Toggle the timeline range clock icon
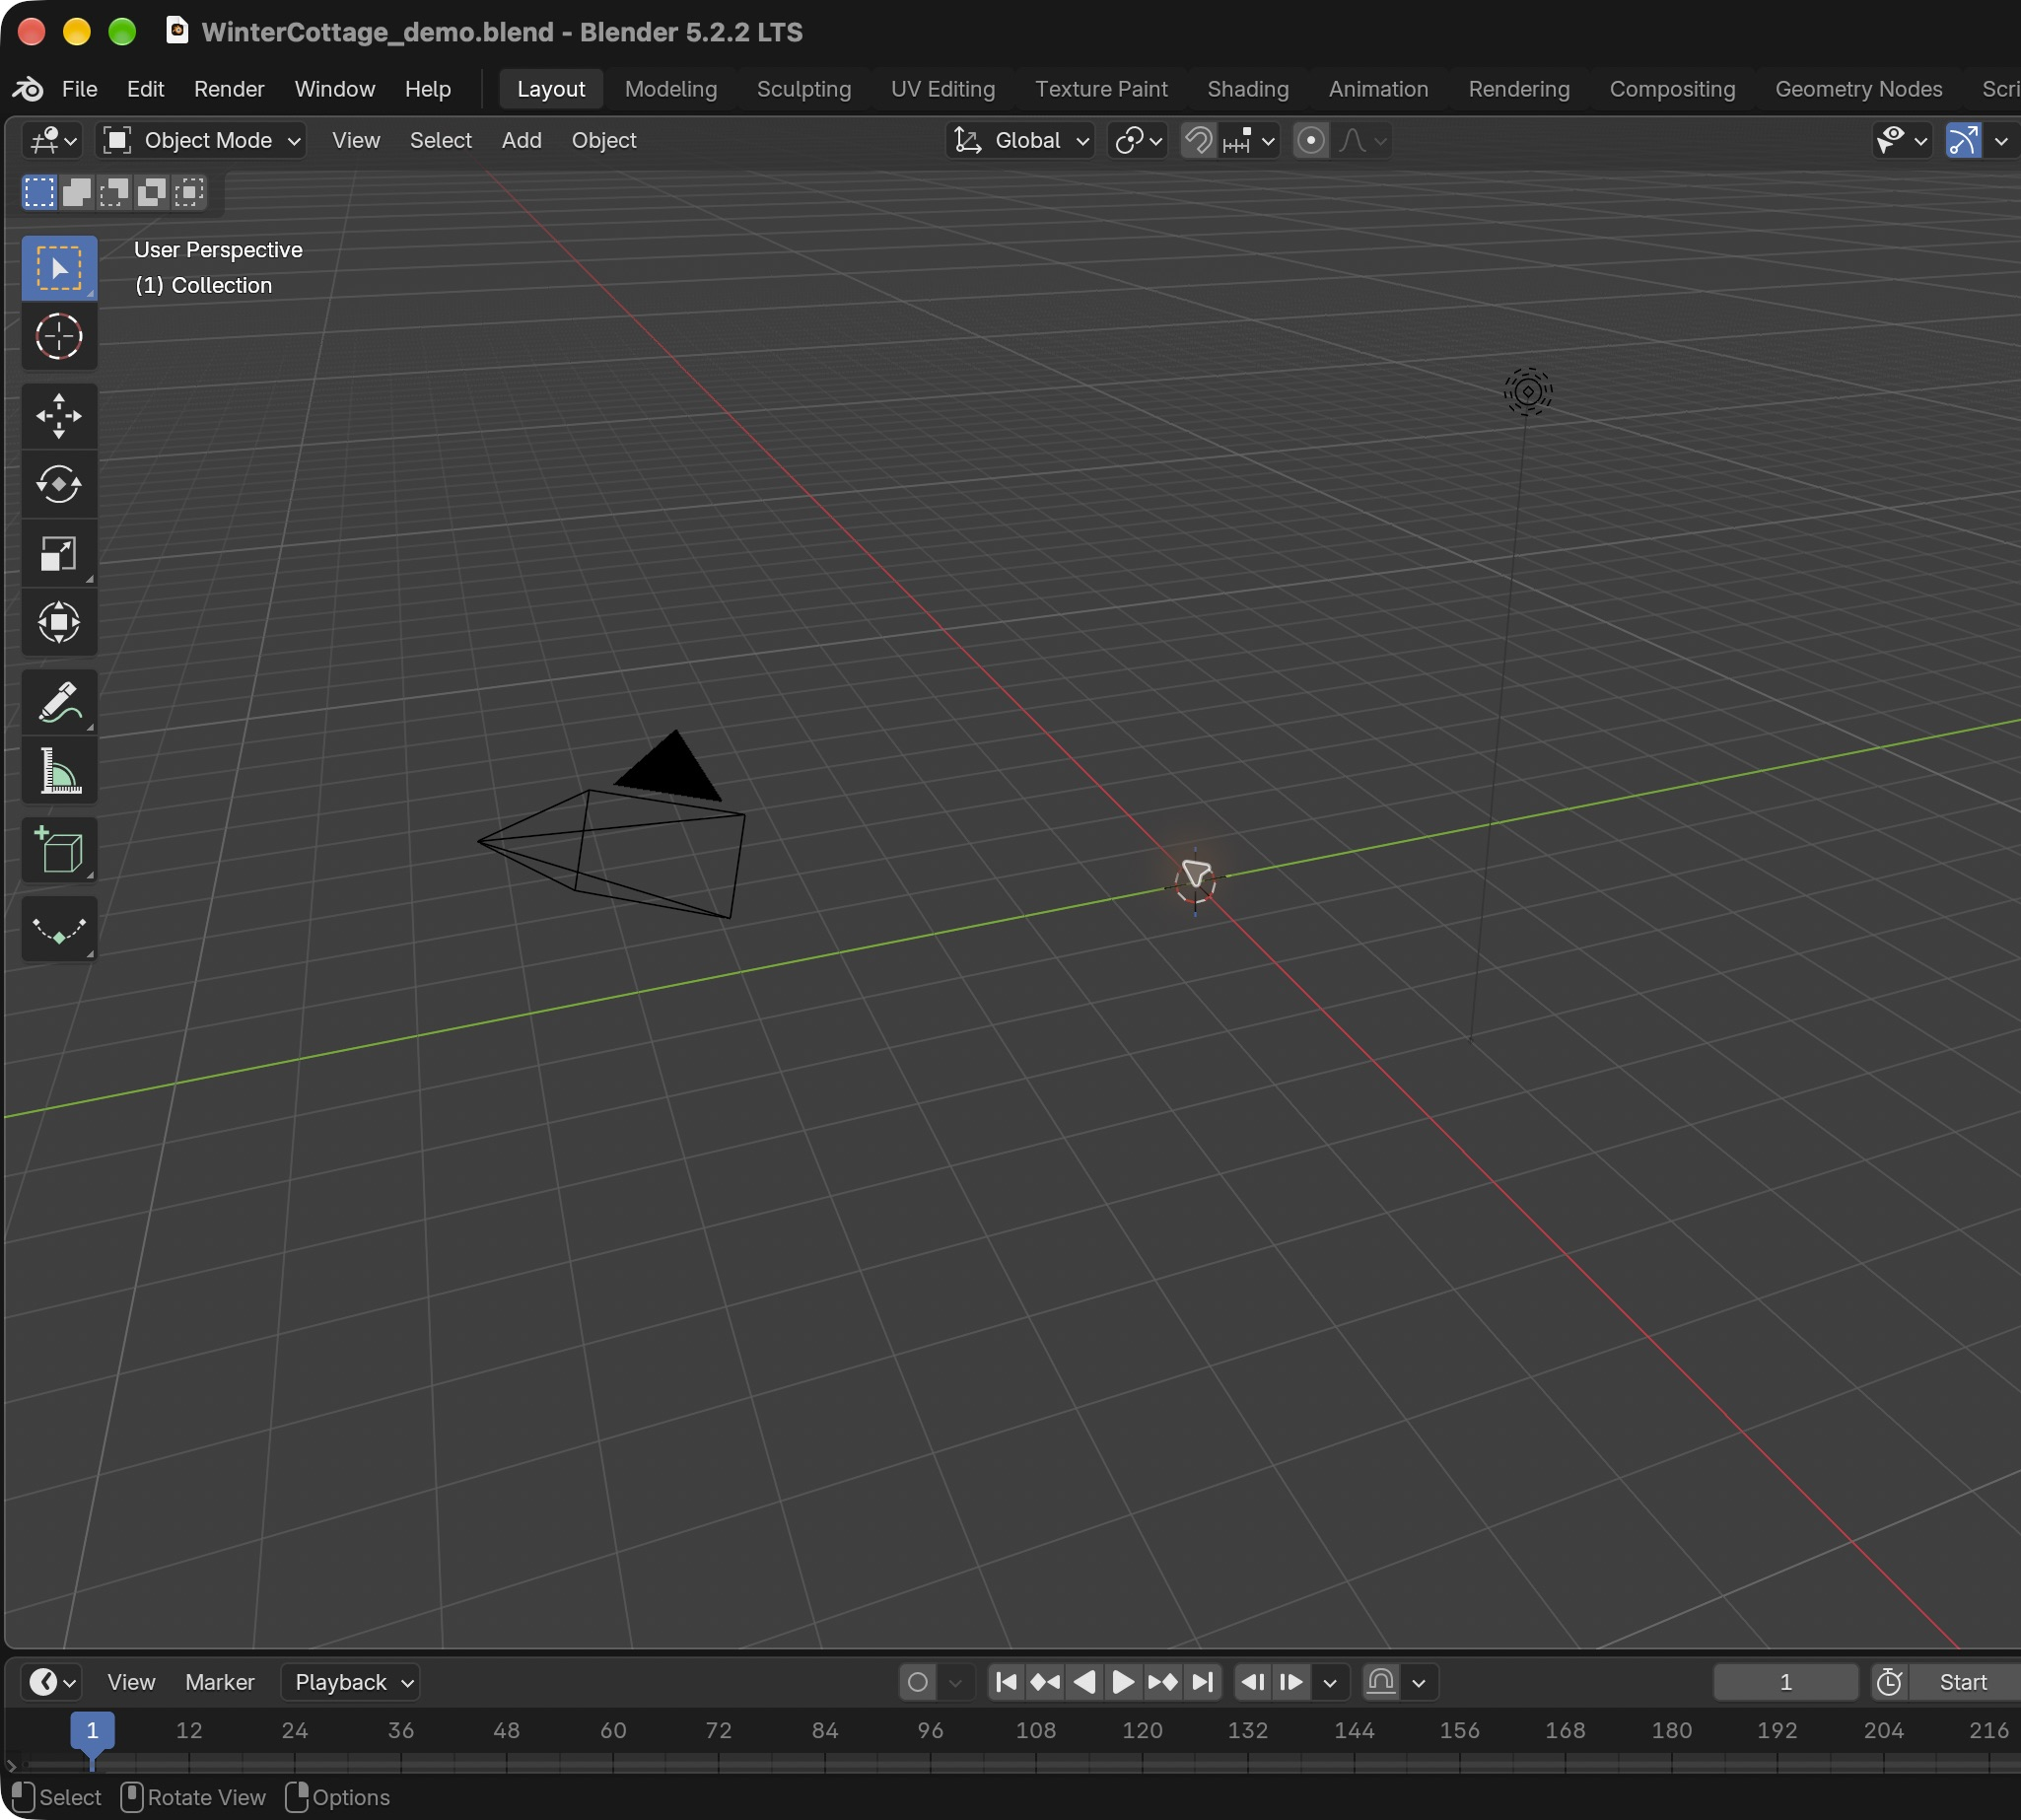Screen dimensions: 2021x1820 1889,1682
